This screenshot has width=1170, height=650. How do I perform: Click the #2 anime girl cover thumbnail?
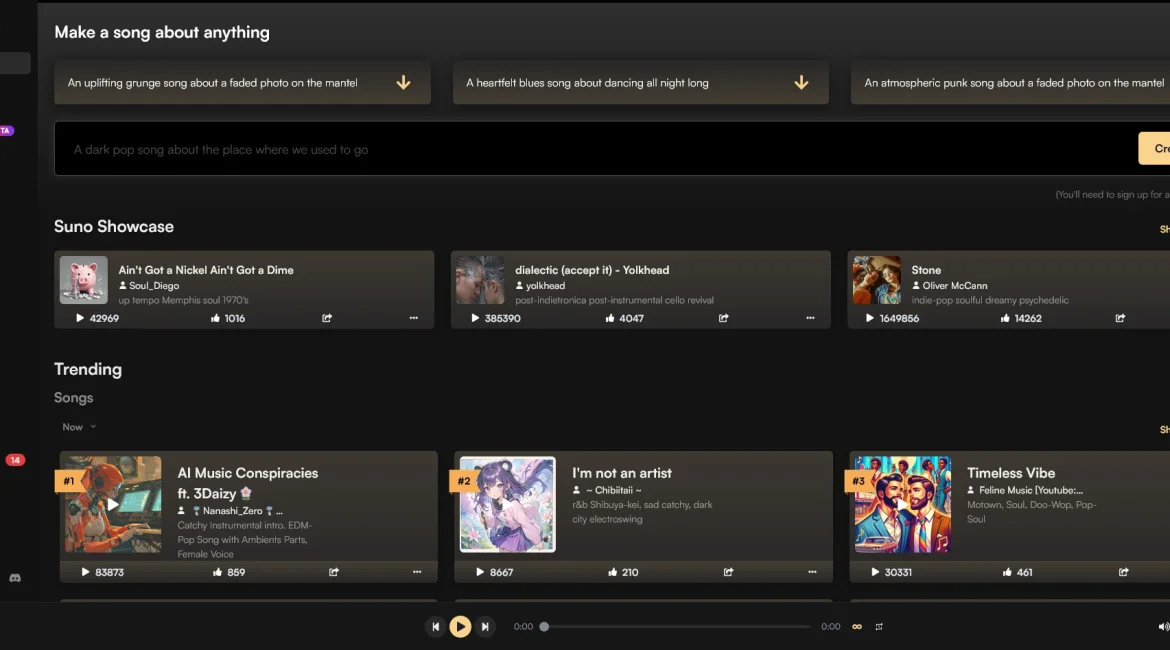[x=507, y=504]
